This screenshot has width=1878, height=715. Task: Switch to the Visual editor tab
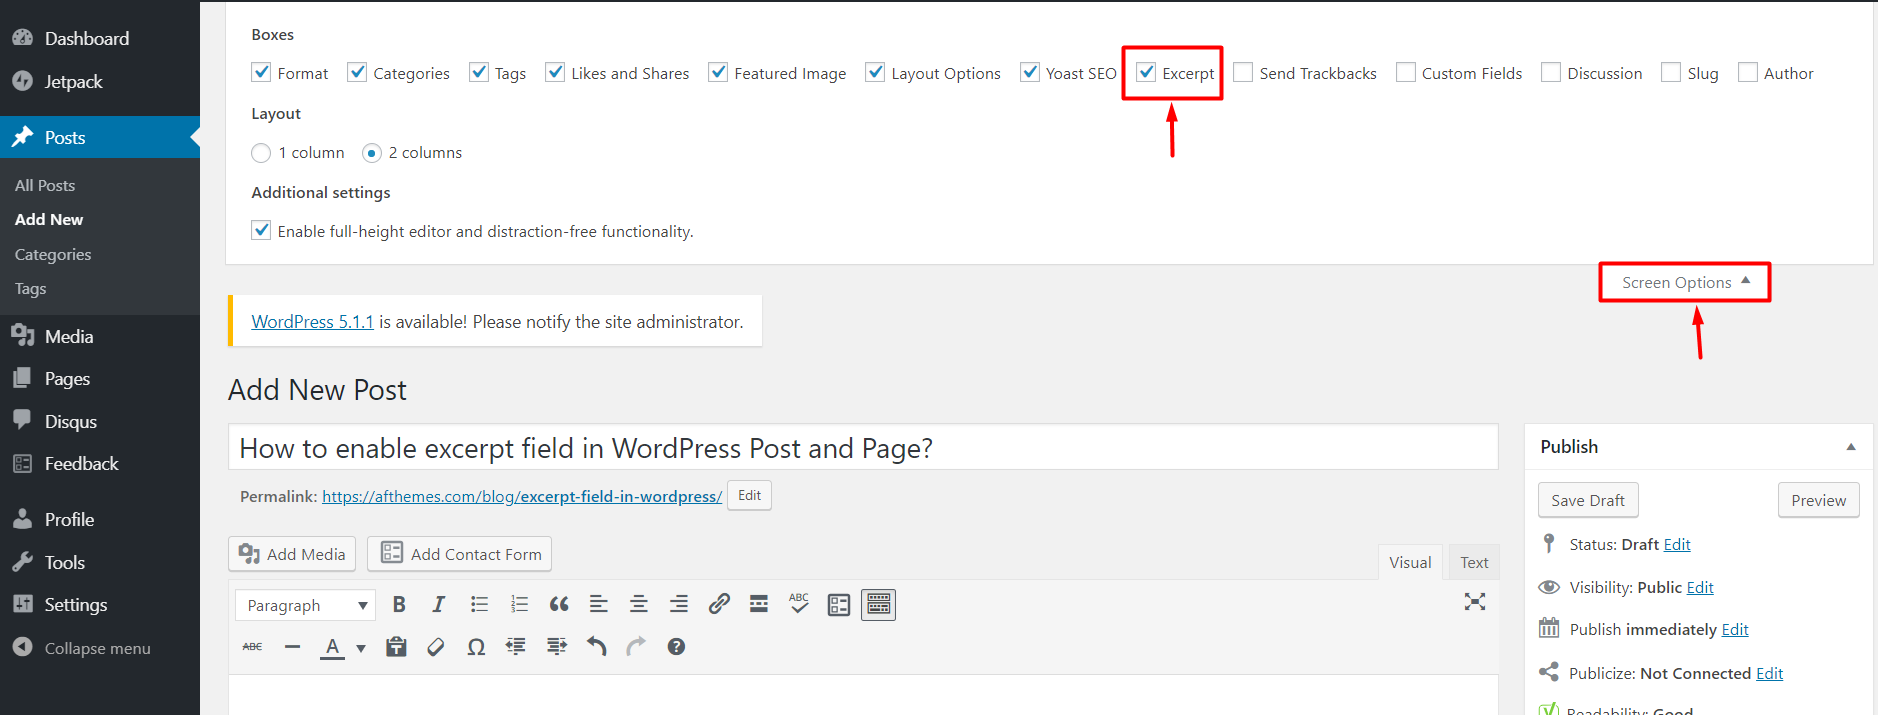tap(1410, 562)
